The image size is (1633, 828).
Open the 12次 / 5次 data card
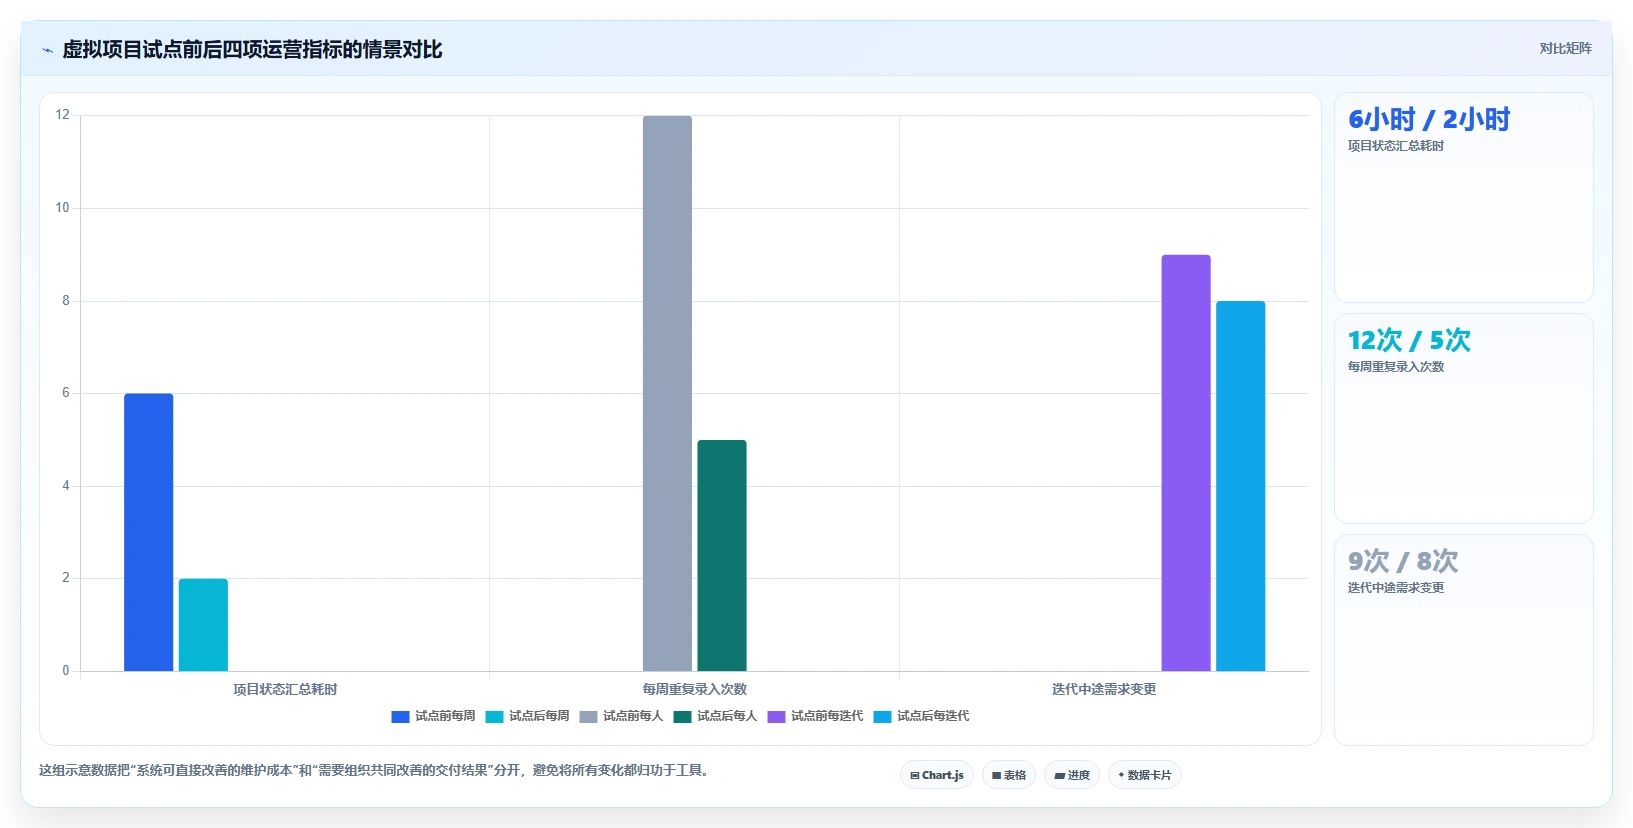[1464, 419]
